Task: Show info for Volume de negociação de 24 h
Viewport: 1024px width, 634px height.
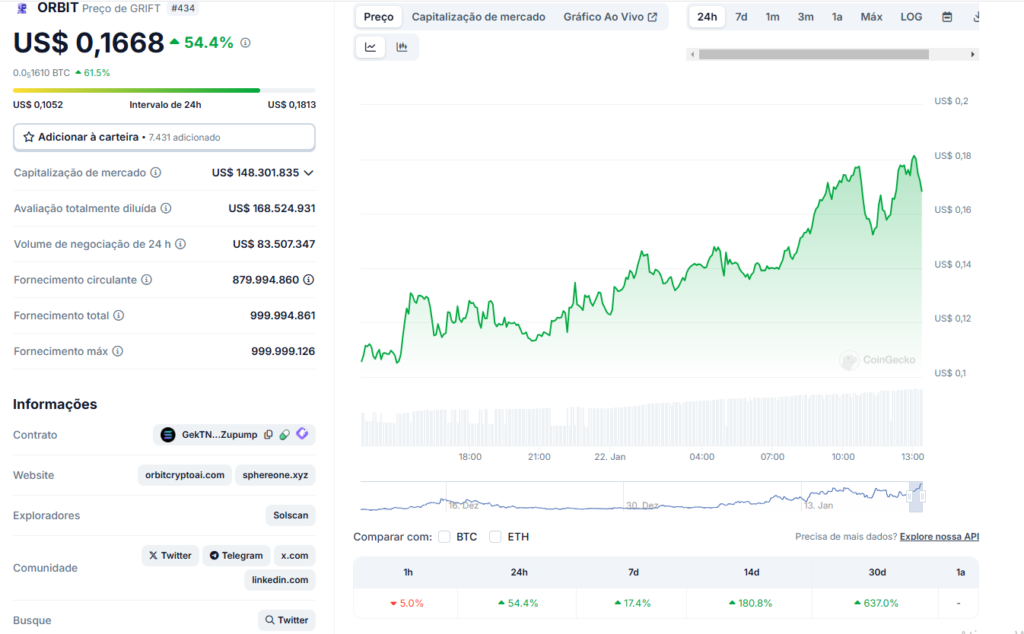Action: [180, 244]
